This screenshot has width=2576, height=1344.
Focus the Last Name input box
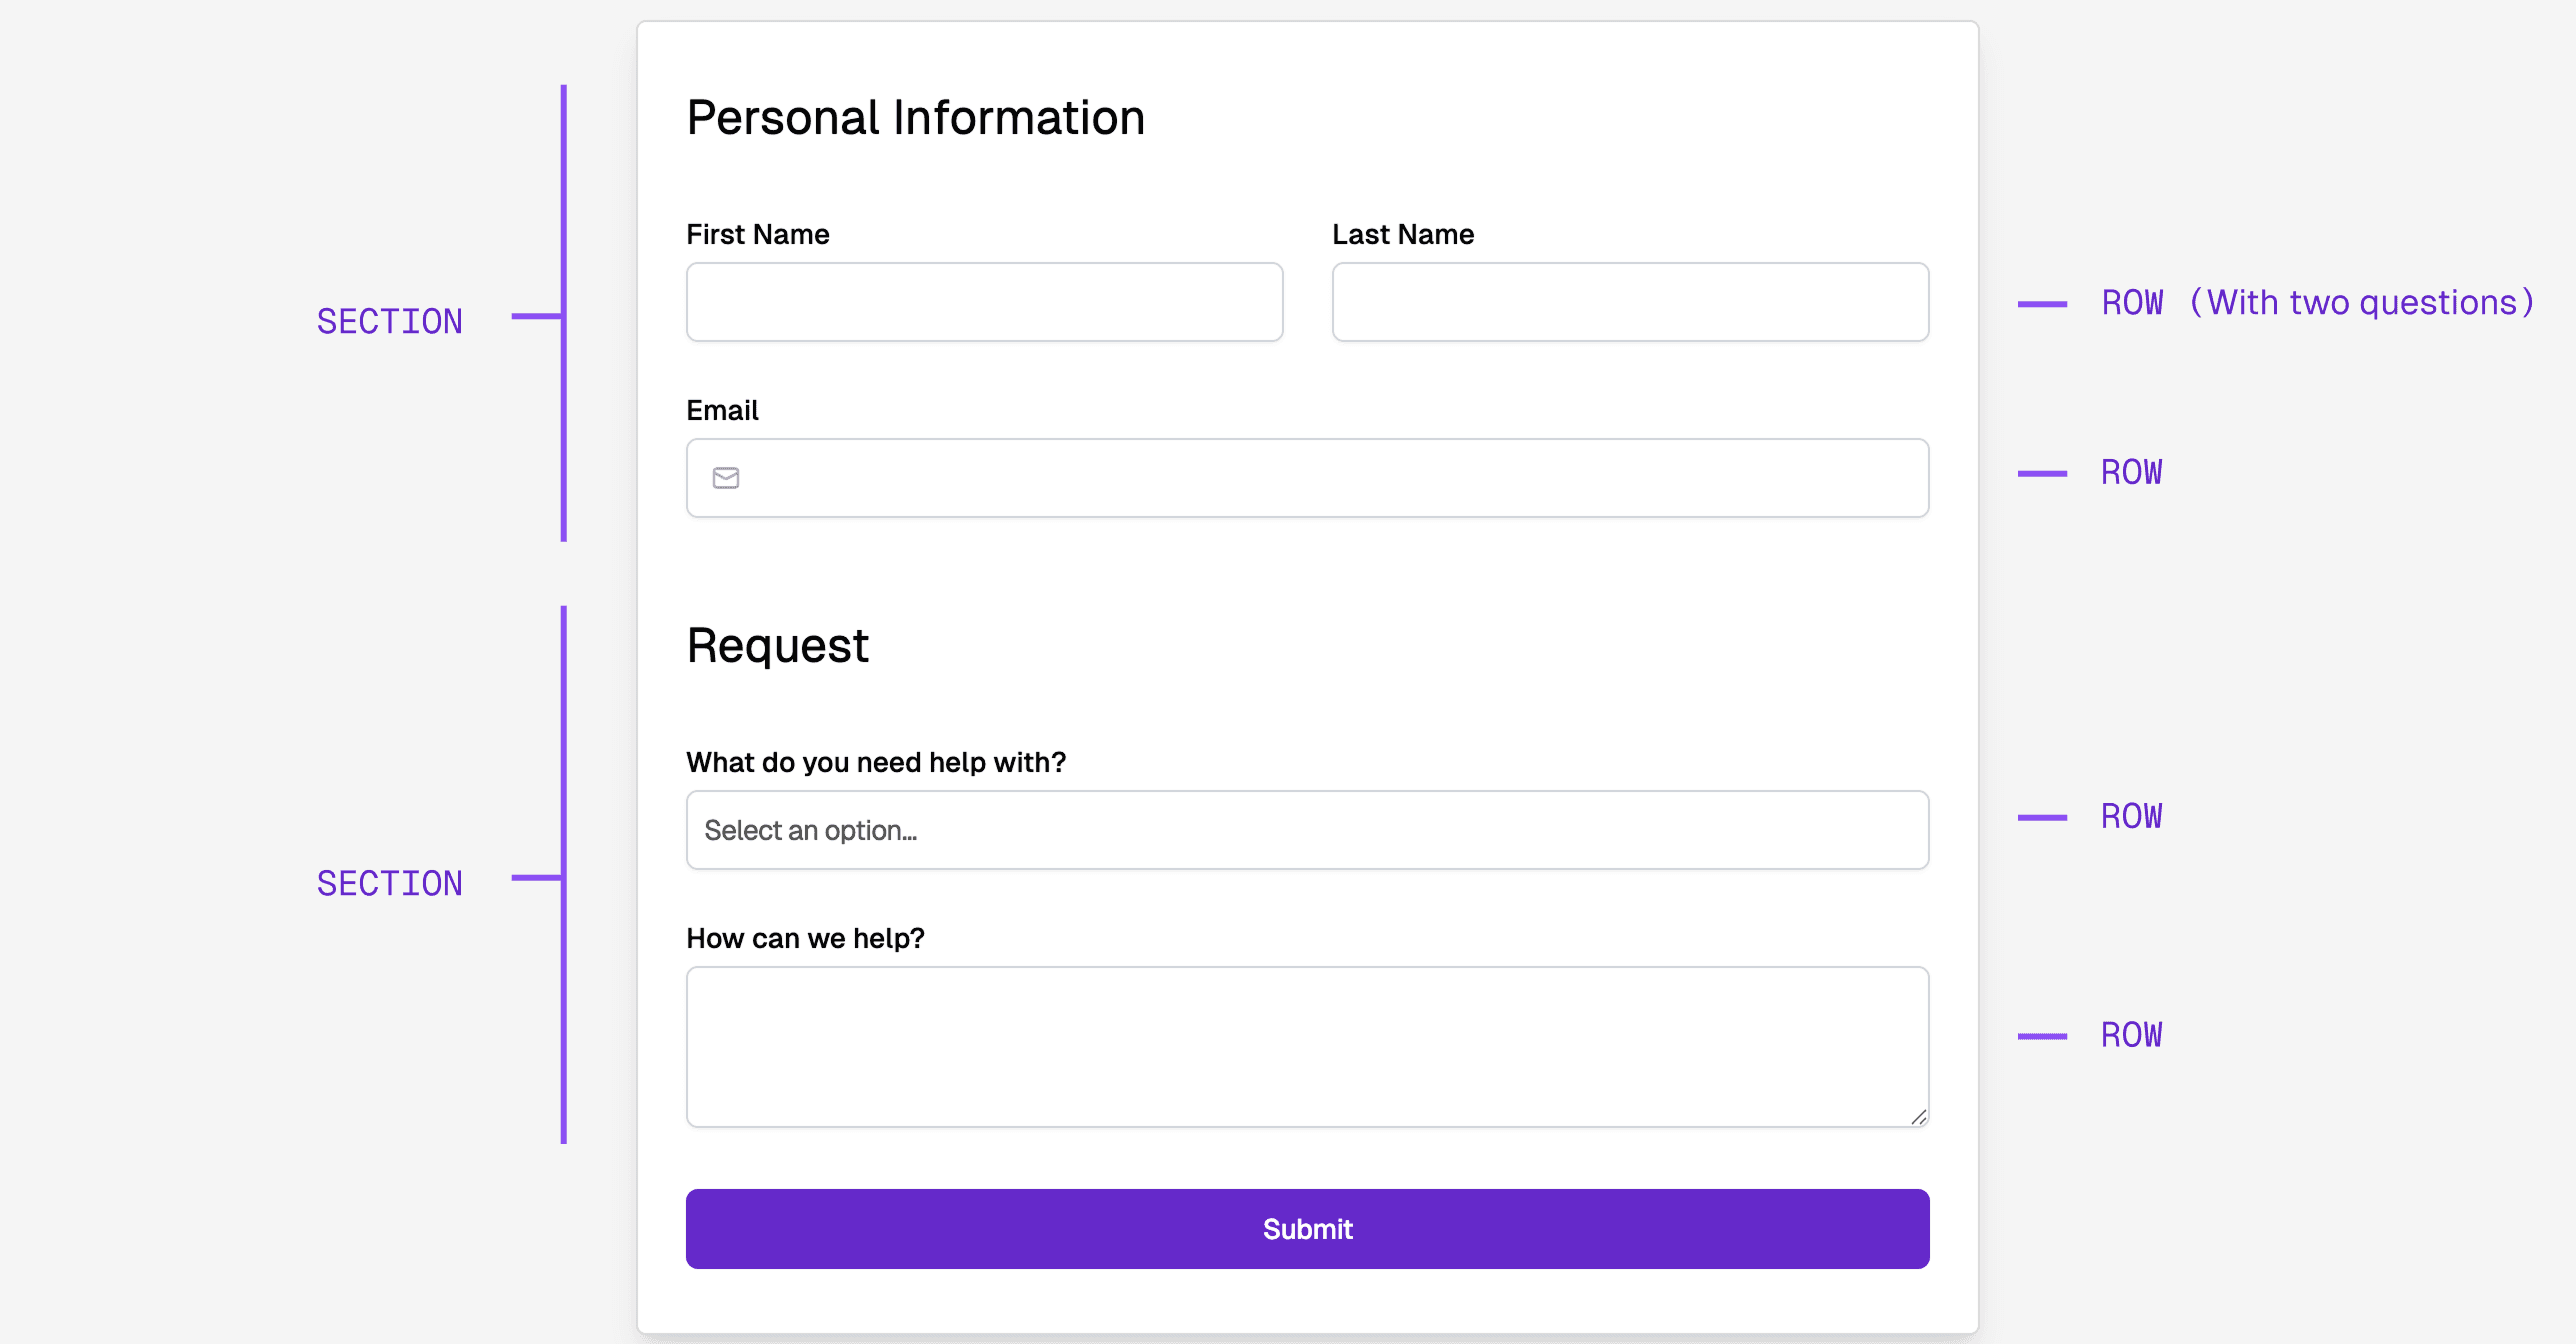(1630, 302)
